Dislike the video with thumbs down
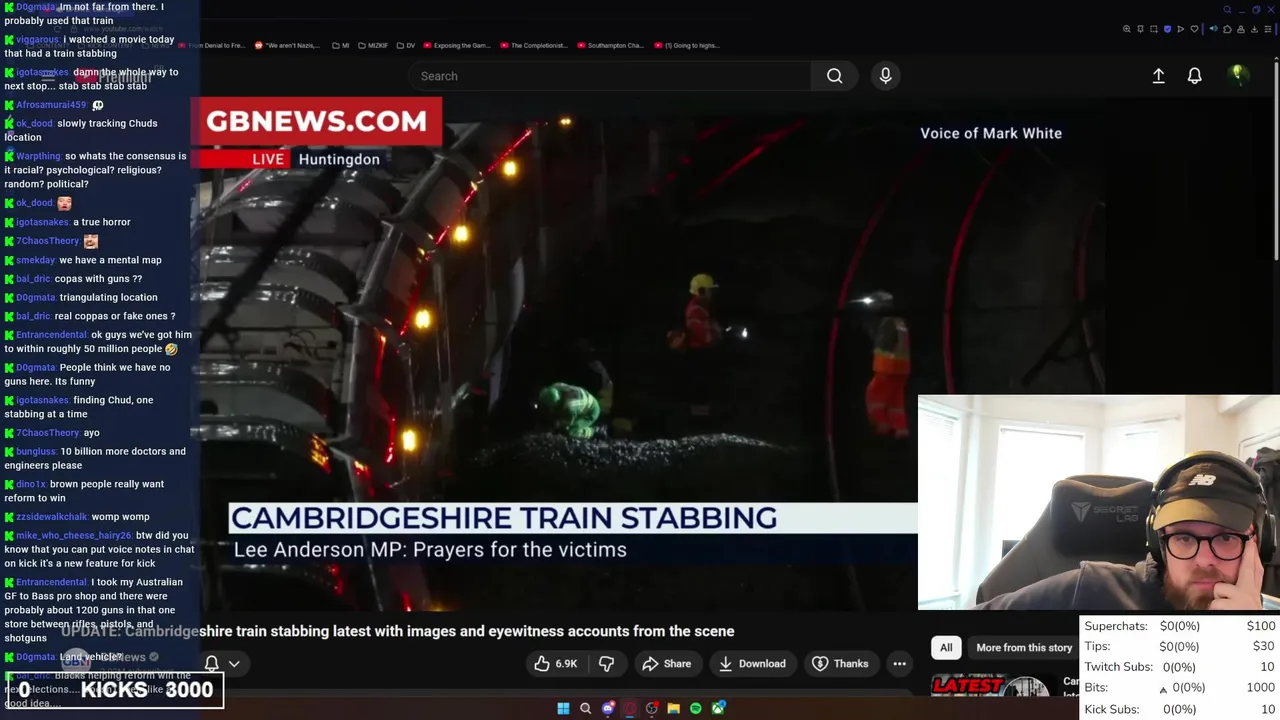The width and height of the screenshot is (1280, 720). point(606,663)
